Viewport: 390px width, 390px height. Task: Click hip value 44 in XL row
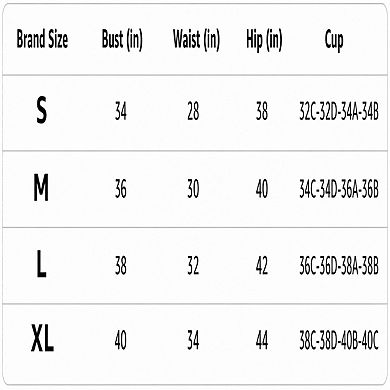coord(262,341)
